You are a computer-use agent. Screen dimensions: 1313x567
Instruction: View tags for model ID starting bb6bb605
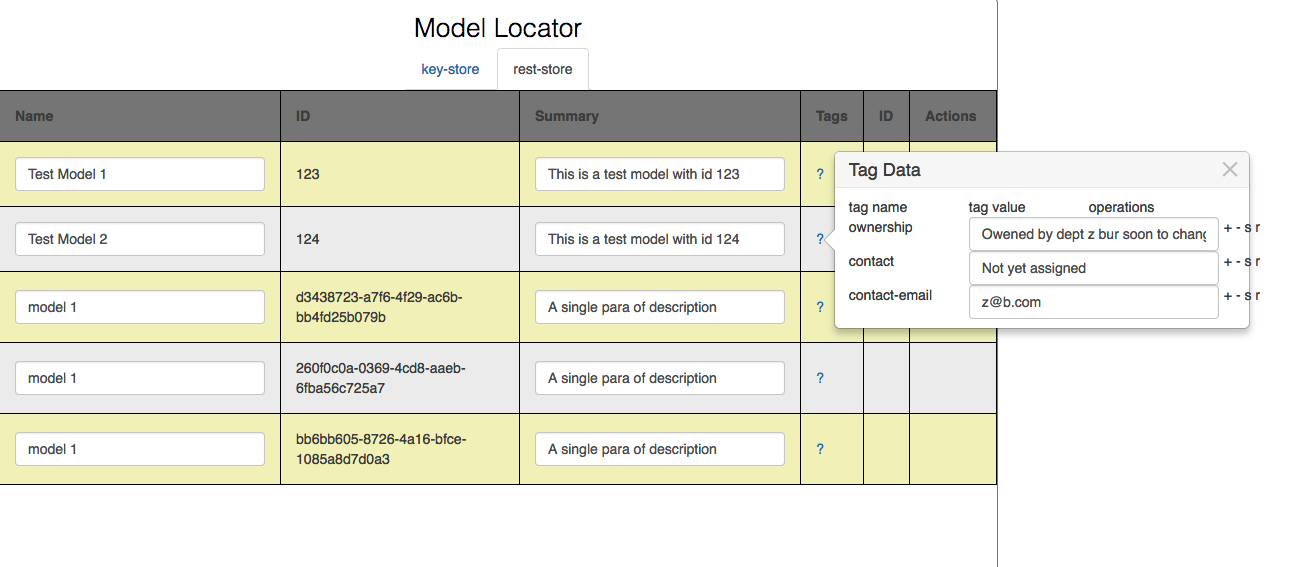coord(820,449)
